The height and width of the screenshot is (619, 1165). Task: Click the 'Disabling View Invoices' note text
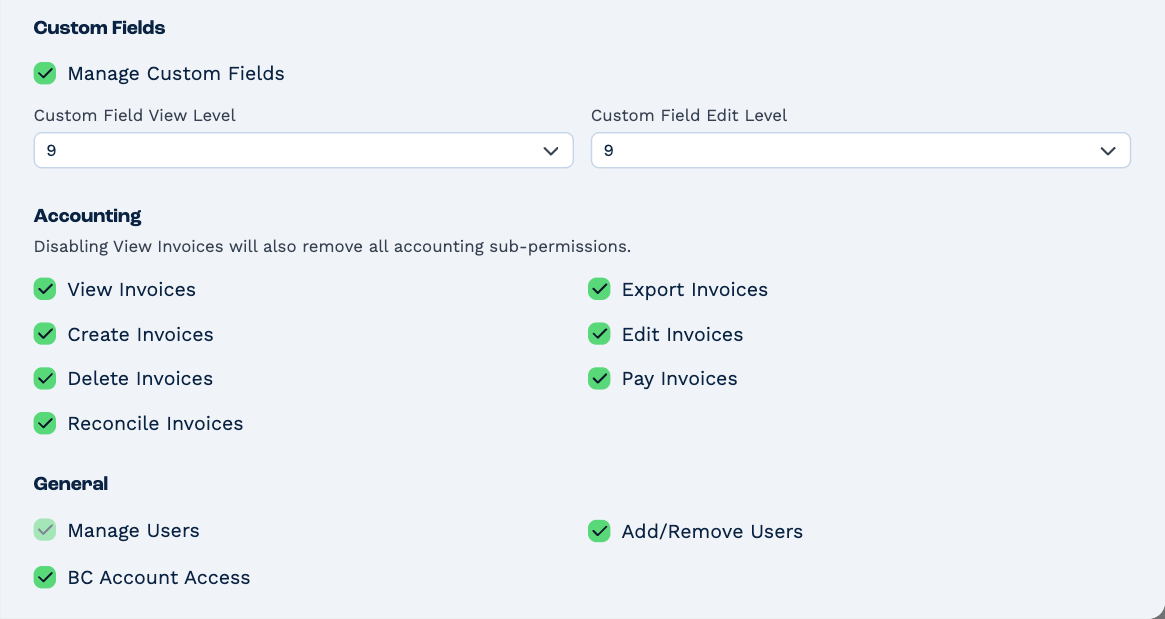(x=332, y=247)
